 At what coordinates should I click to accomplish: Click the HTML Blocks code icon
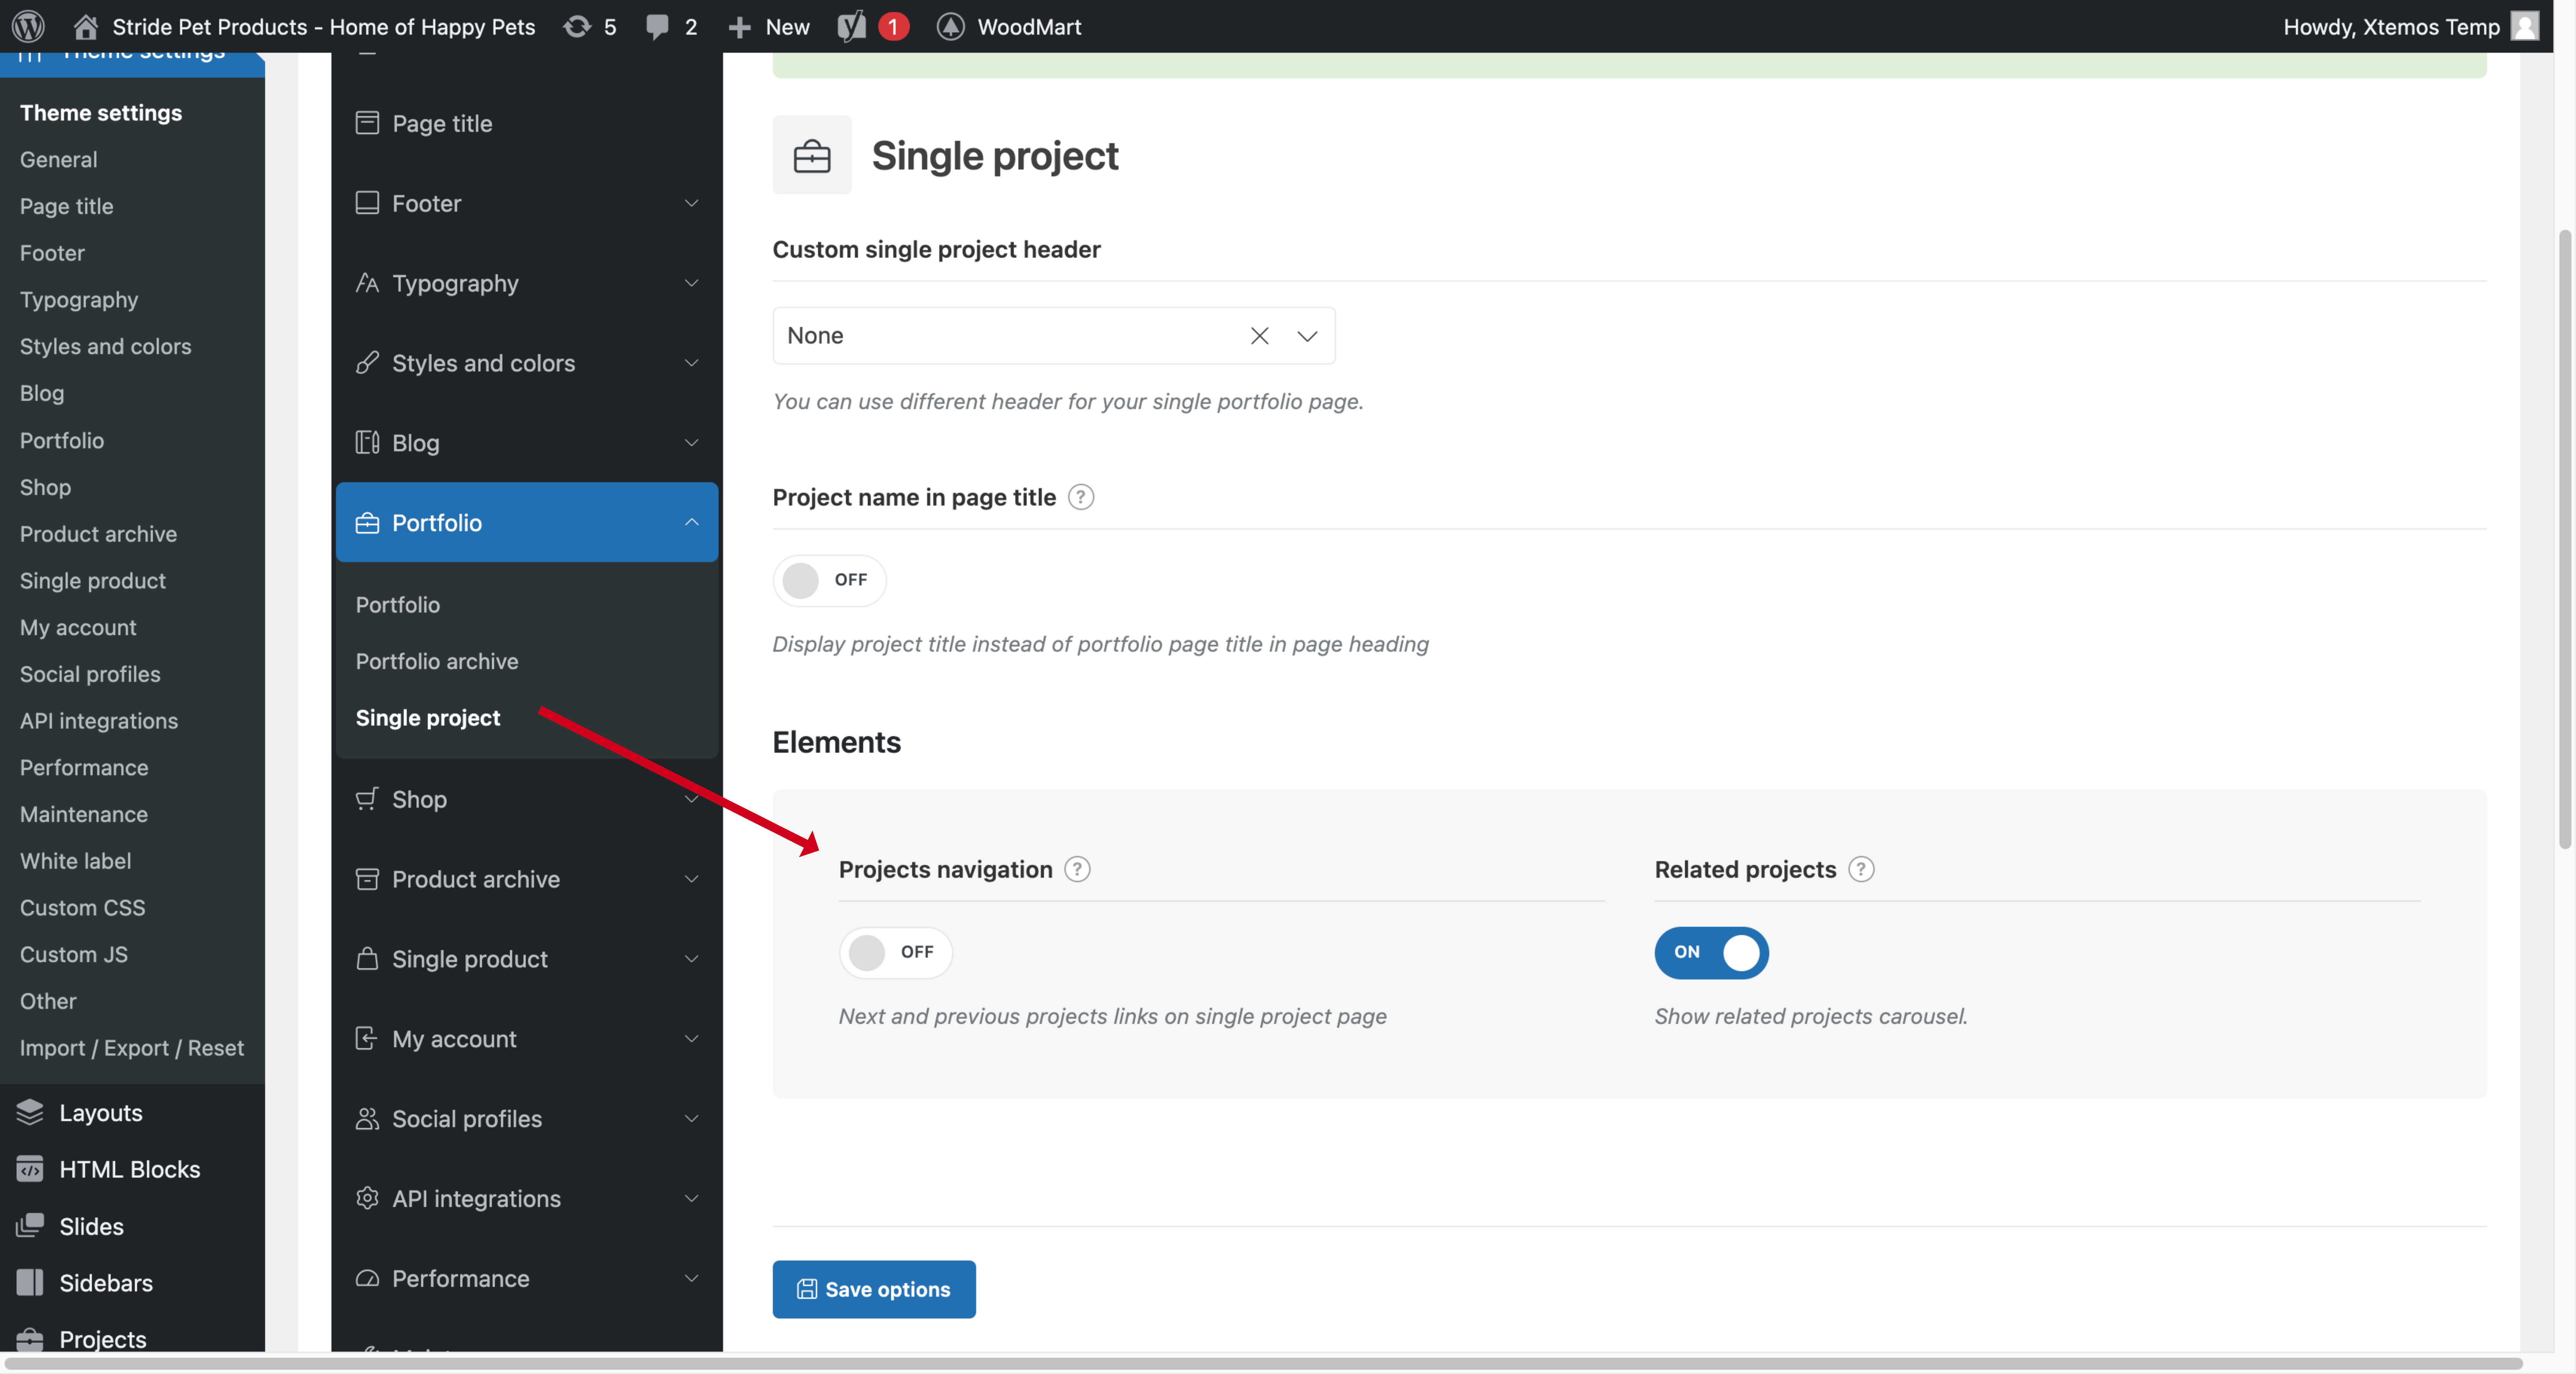point(30,1169)
